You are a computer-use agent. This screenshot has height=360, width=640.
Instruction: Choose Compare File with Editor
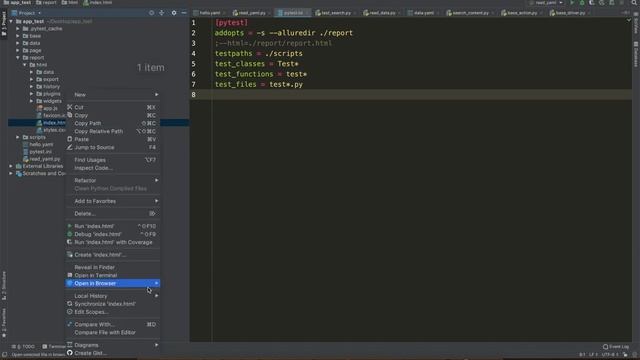pyautogui.click(x=113, y=333)
